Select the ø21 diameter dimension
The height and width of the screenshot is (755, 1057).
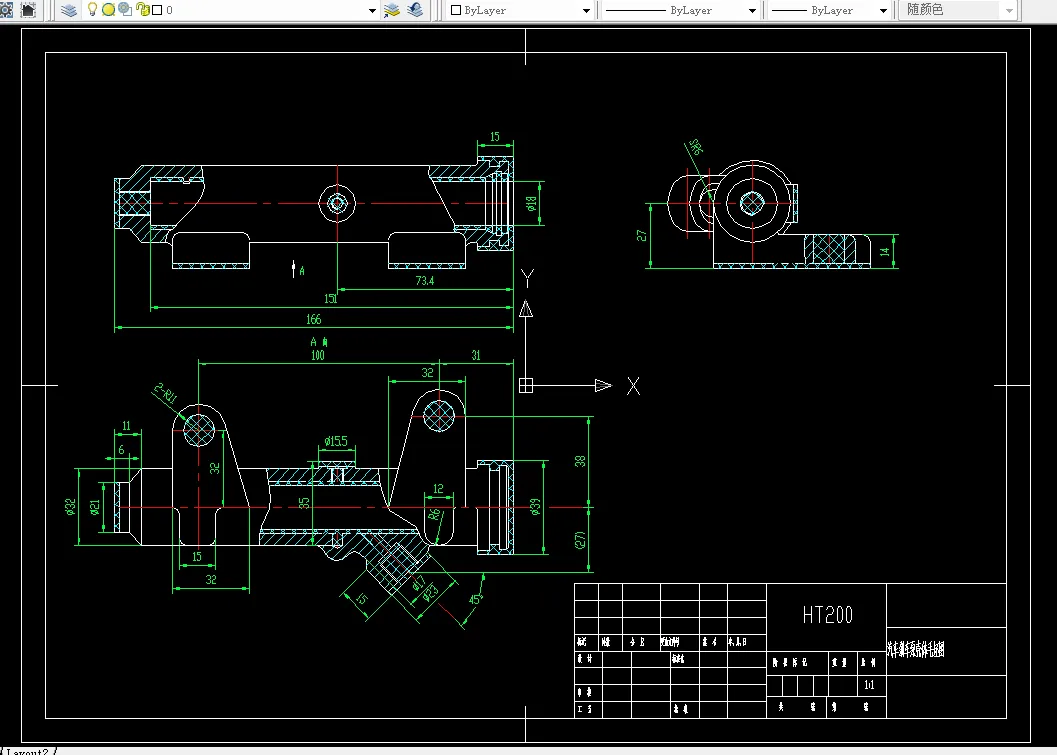tap(94, 507)
